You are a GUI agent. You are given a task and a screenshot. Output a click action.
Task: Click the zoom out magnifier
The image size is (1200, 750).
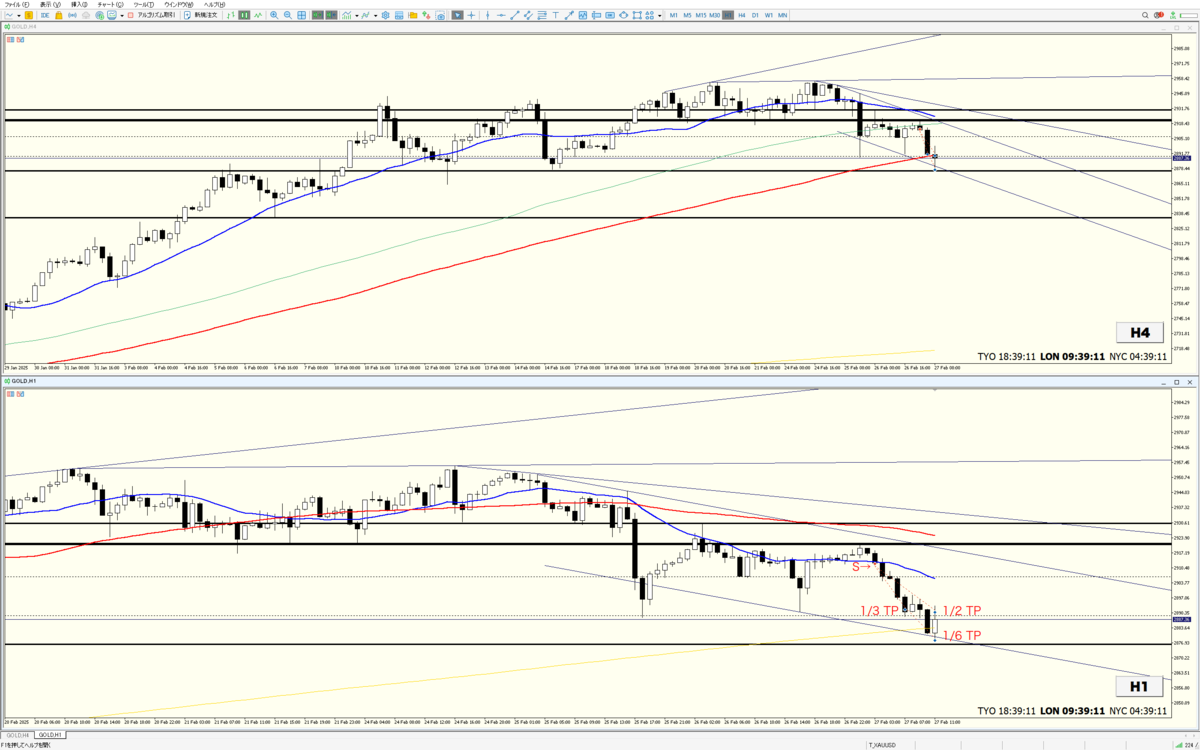(x=288, y=15)
